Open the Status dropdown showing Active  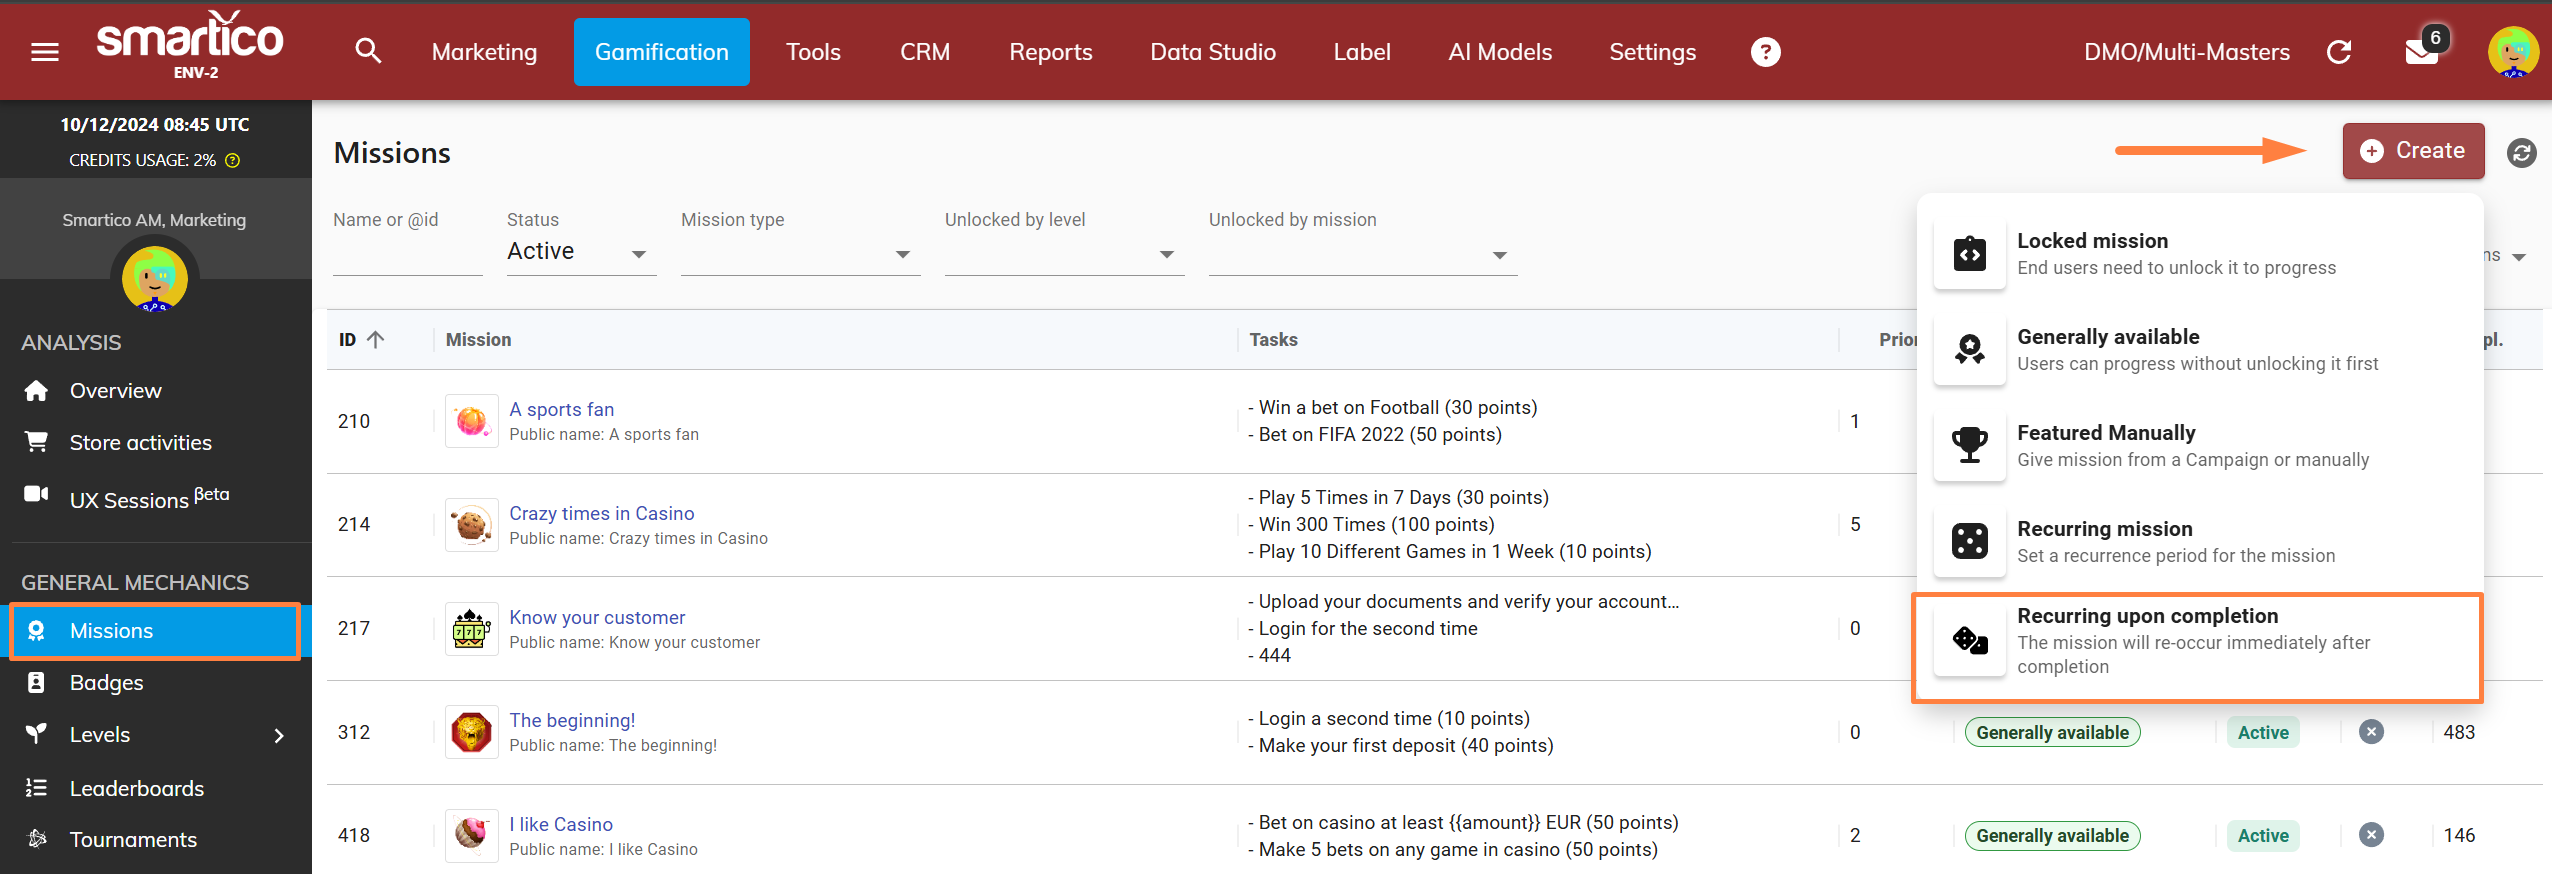pyautogui.click(x=580, y=252)
